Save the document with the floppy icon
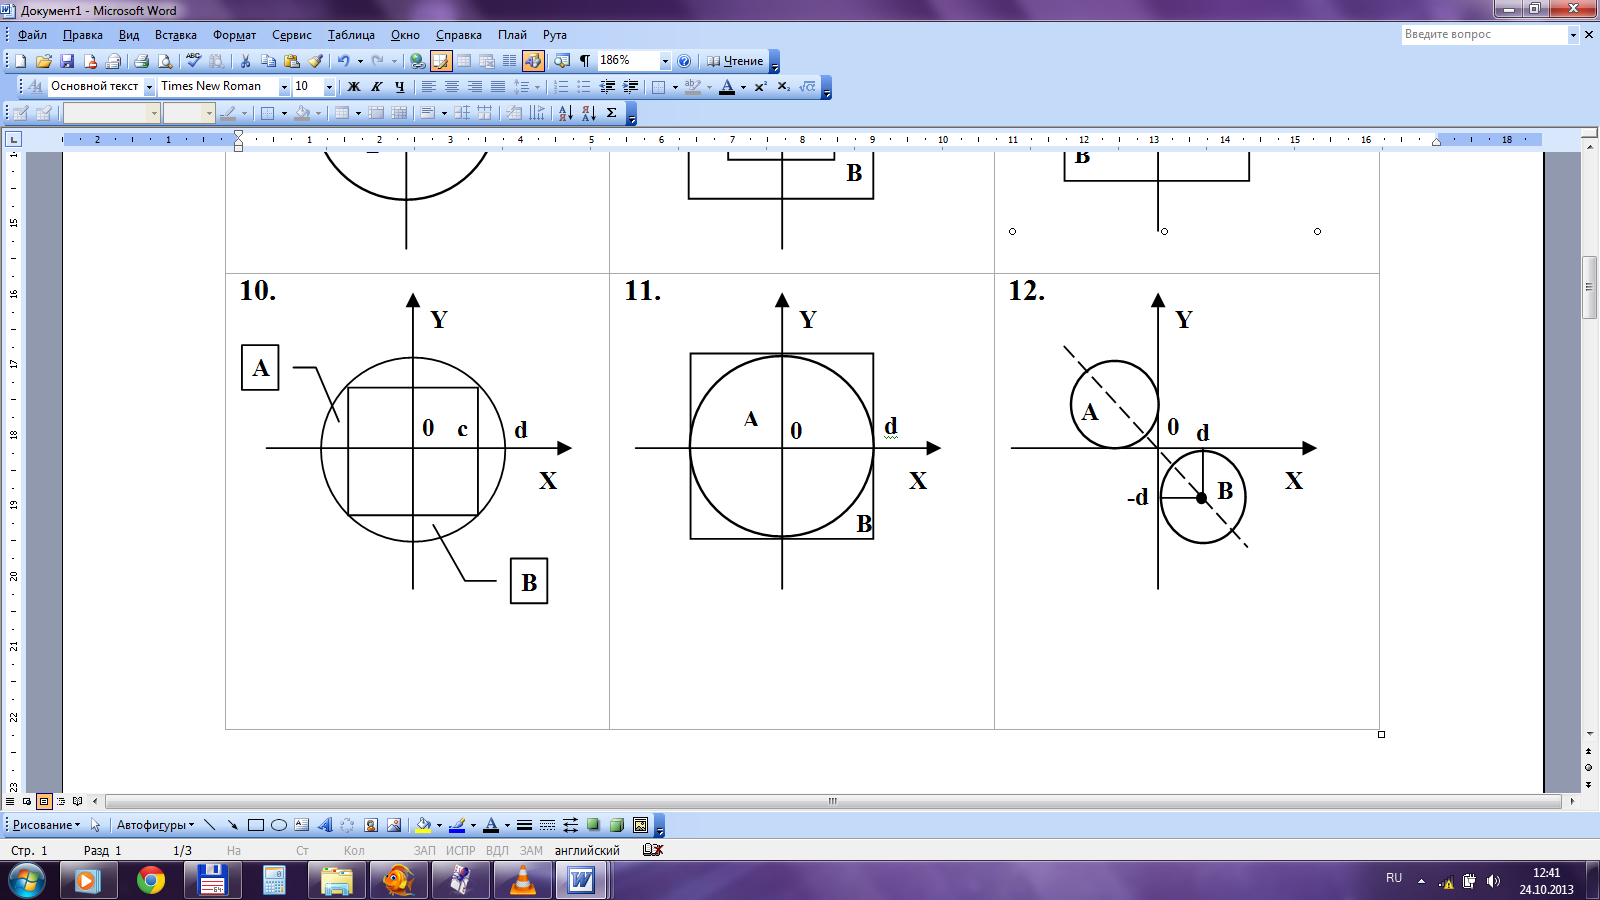The height and width of the screenshot is (900, 1600). click(67, 61)
